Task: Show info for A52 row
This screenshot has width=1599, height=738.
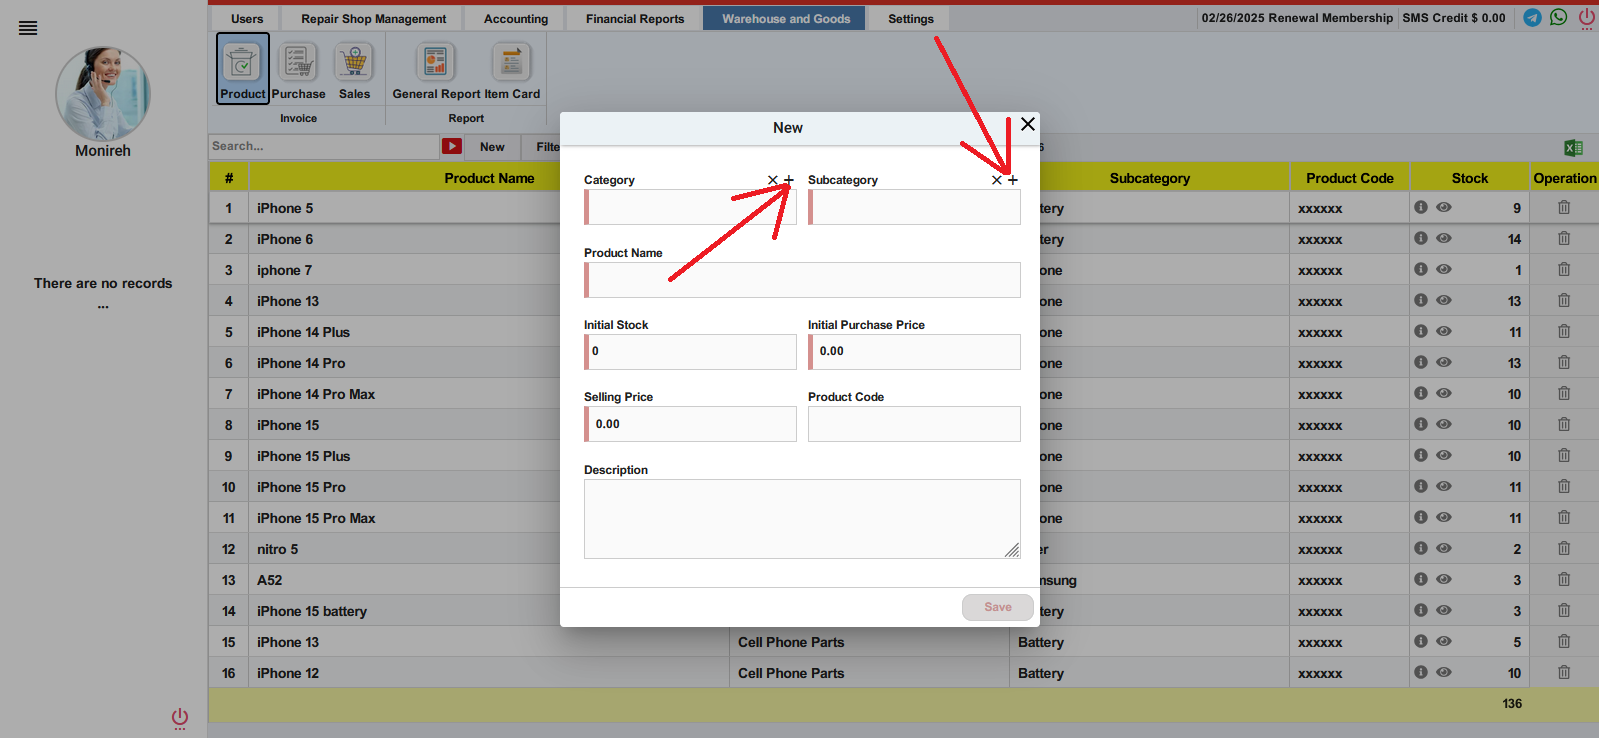Action: (x=1421, y=580)
